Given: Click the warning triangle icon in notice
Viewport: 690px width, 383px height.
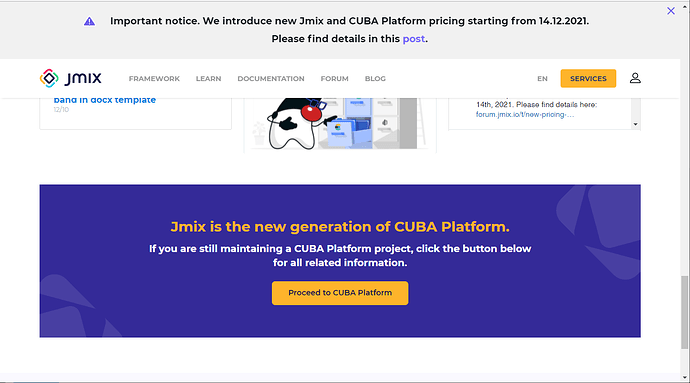Looking at the screenshot, I should (x=89, y=22).
